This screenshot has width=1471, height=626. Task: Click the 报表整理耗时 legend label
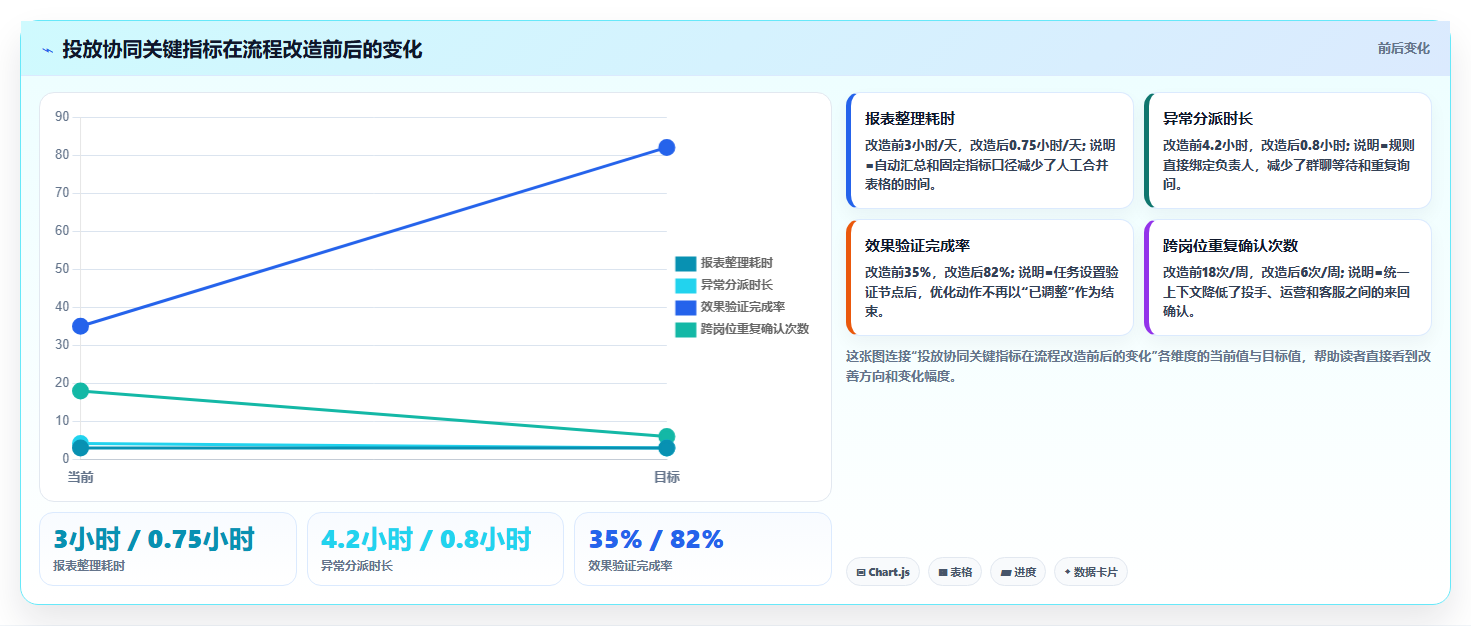(x=736, y=263)
